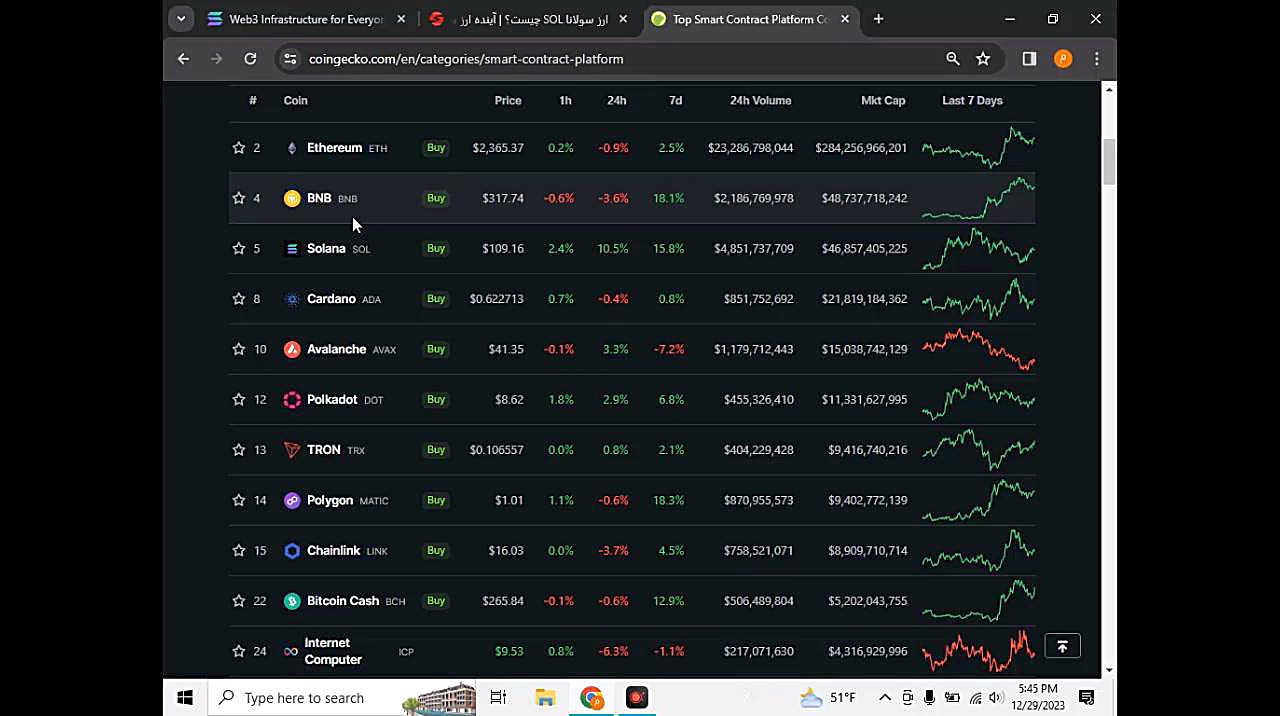Close the Top Smart Contract Platform tab
This screenshot has width=1280, height=716.
click(845, 19)
